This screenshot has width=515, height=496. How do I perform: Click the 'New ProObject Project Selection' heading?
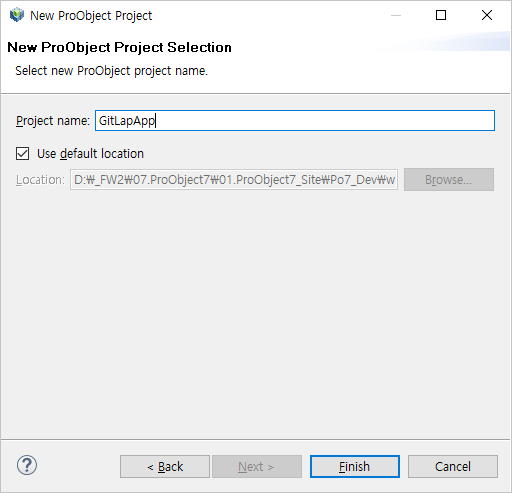coord(119,47)
